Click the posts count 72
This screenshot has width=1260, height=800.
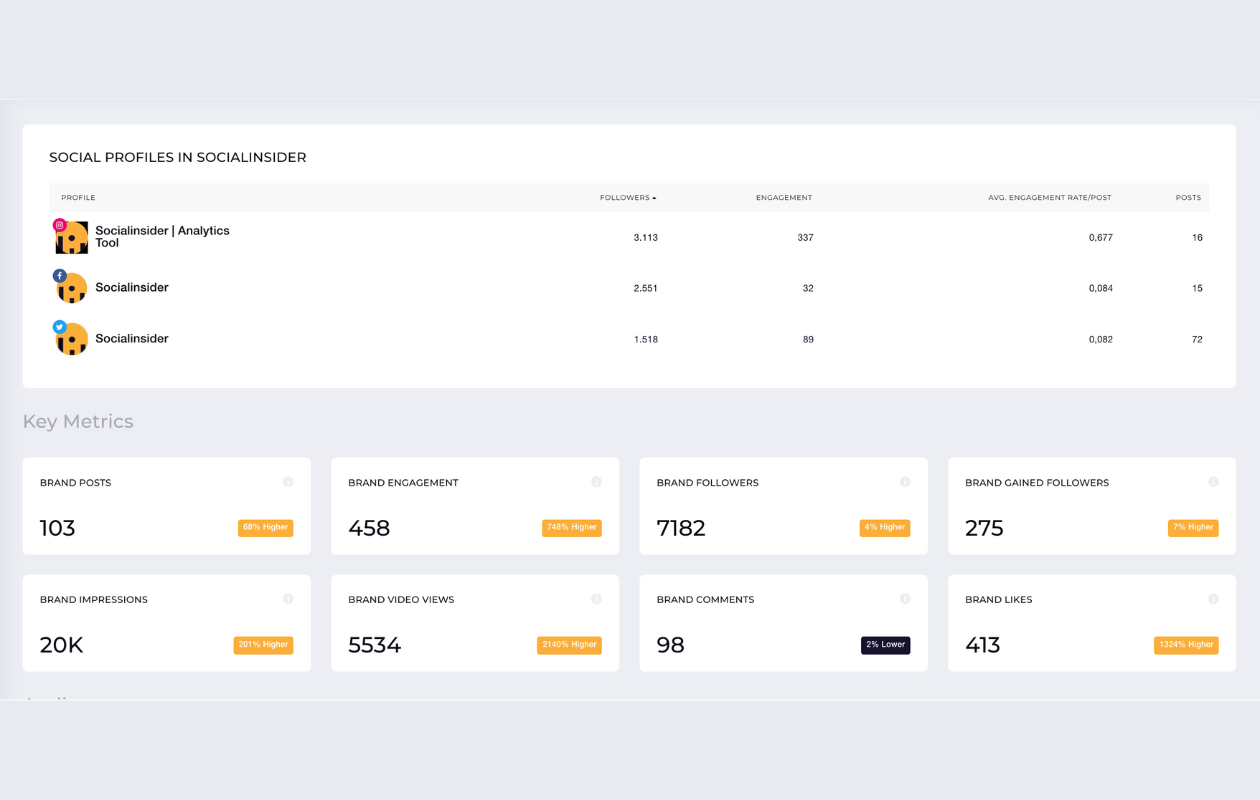(1197, 339)
